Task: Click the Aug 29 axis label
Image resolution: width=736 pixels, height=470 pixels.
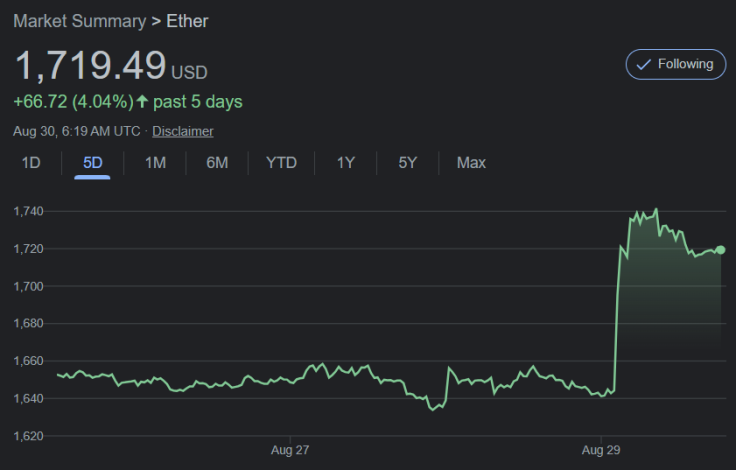Action: pyautogui.click(x=601, y=450)
